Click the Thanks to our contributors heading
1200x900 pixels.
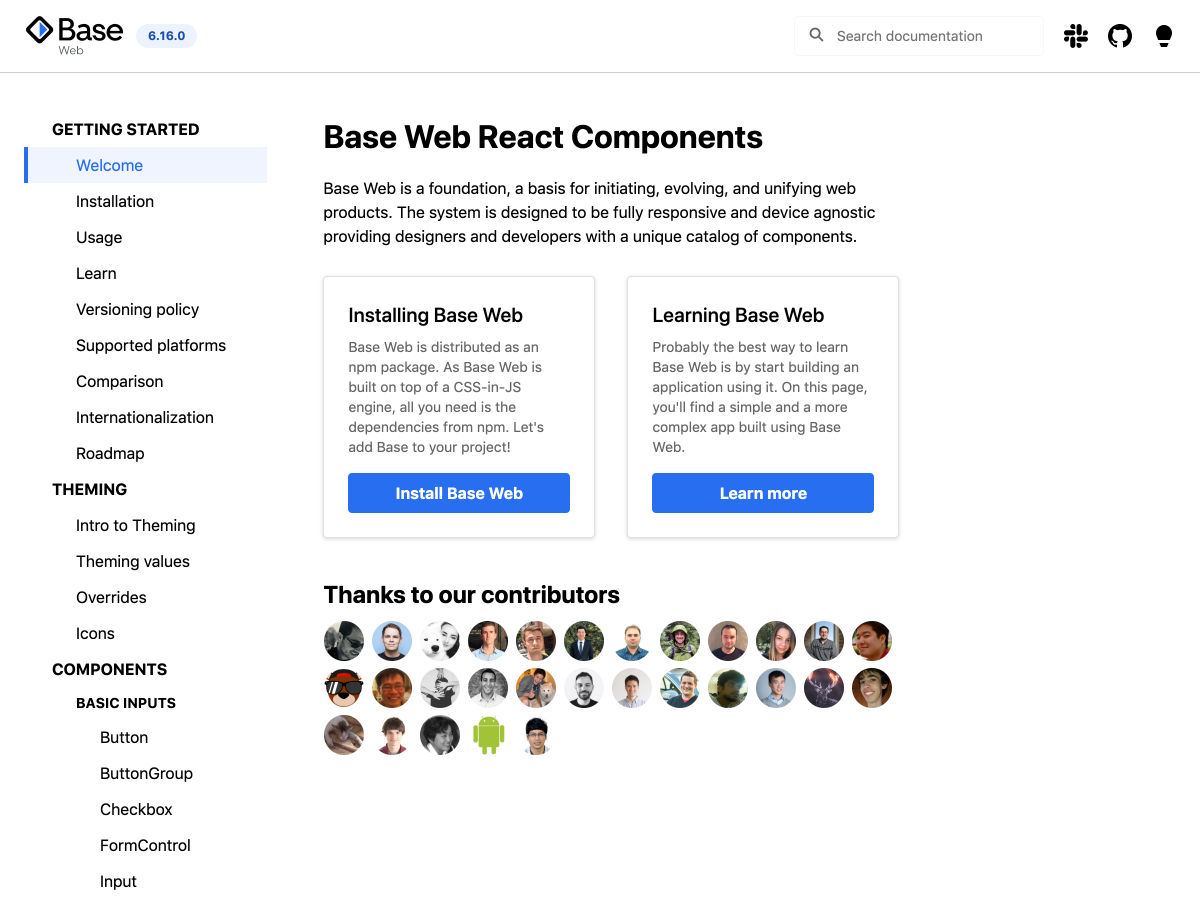click(471, 595)
